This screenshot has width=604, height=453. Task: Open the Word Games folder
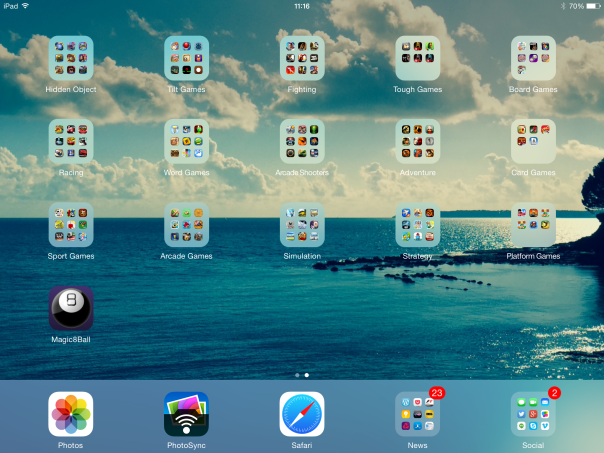pos(186,141)
